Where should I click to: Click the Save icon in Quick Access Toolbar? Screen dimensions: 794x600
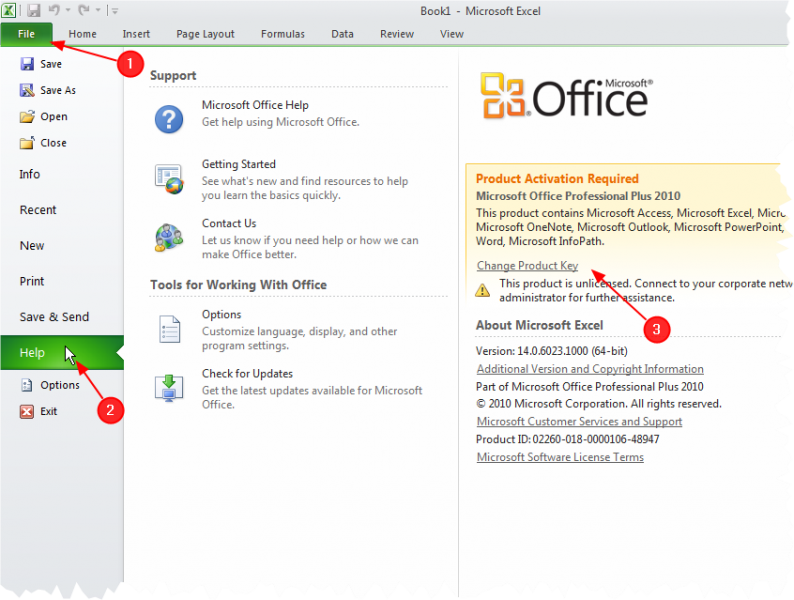(x=33, y=10)
